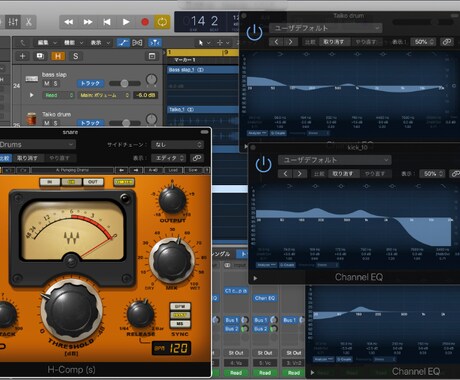Solo the bass slap track
The height and width of the screenshot is (380, 460).
pos(55,84)
